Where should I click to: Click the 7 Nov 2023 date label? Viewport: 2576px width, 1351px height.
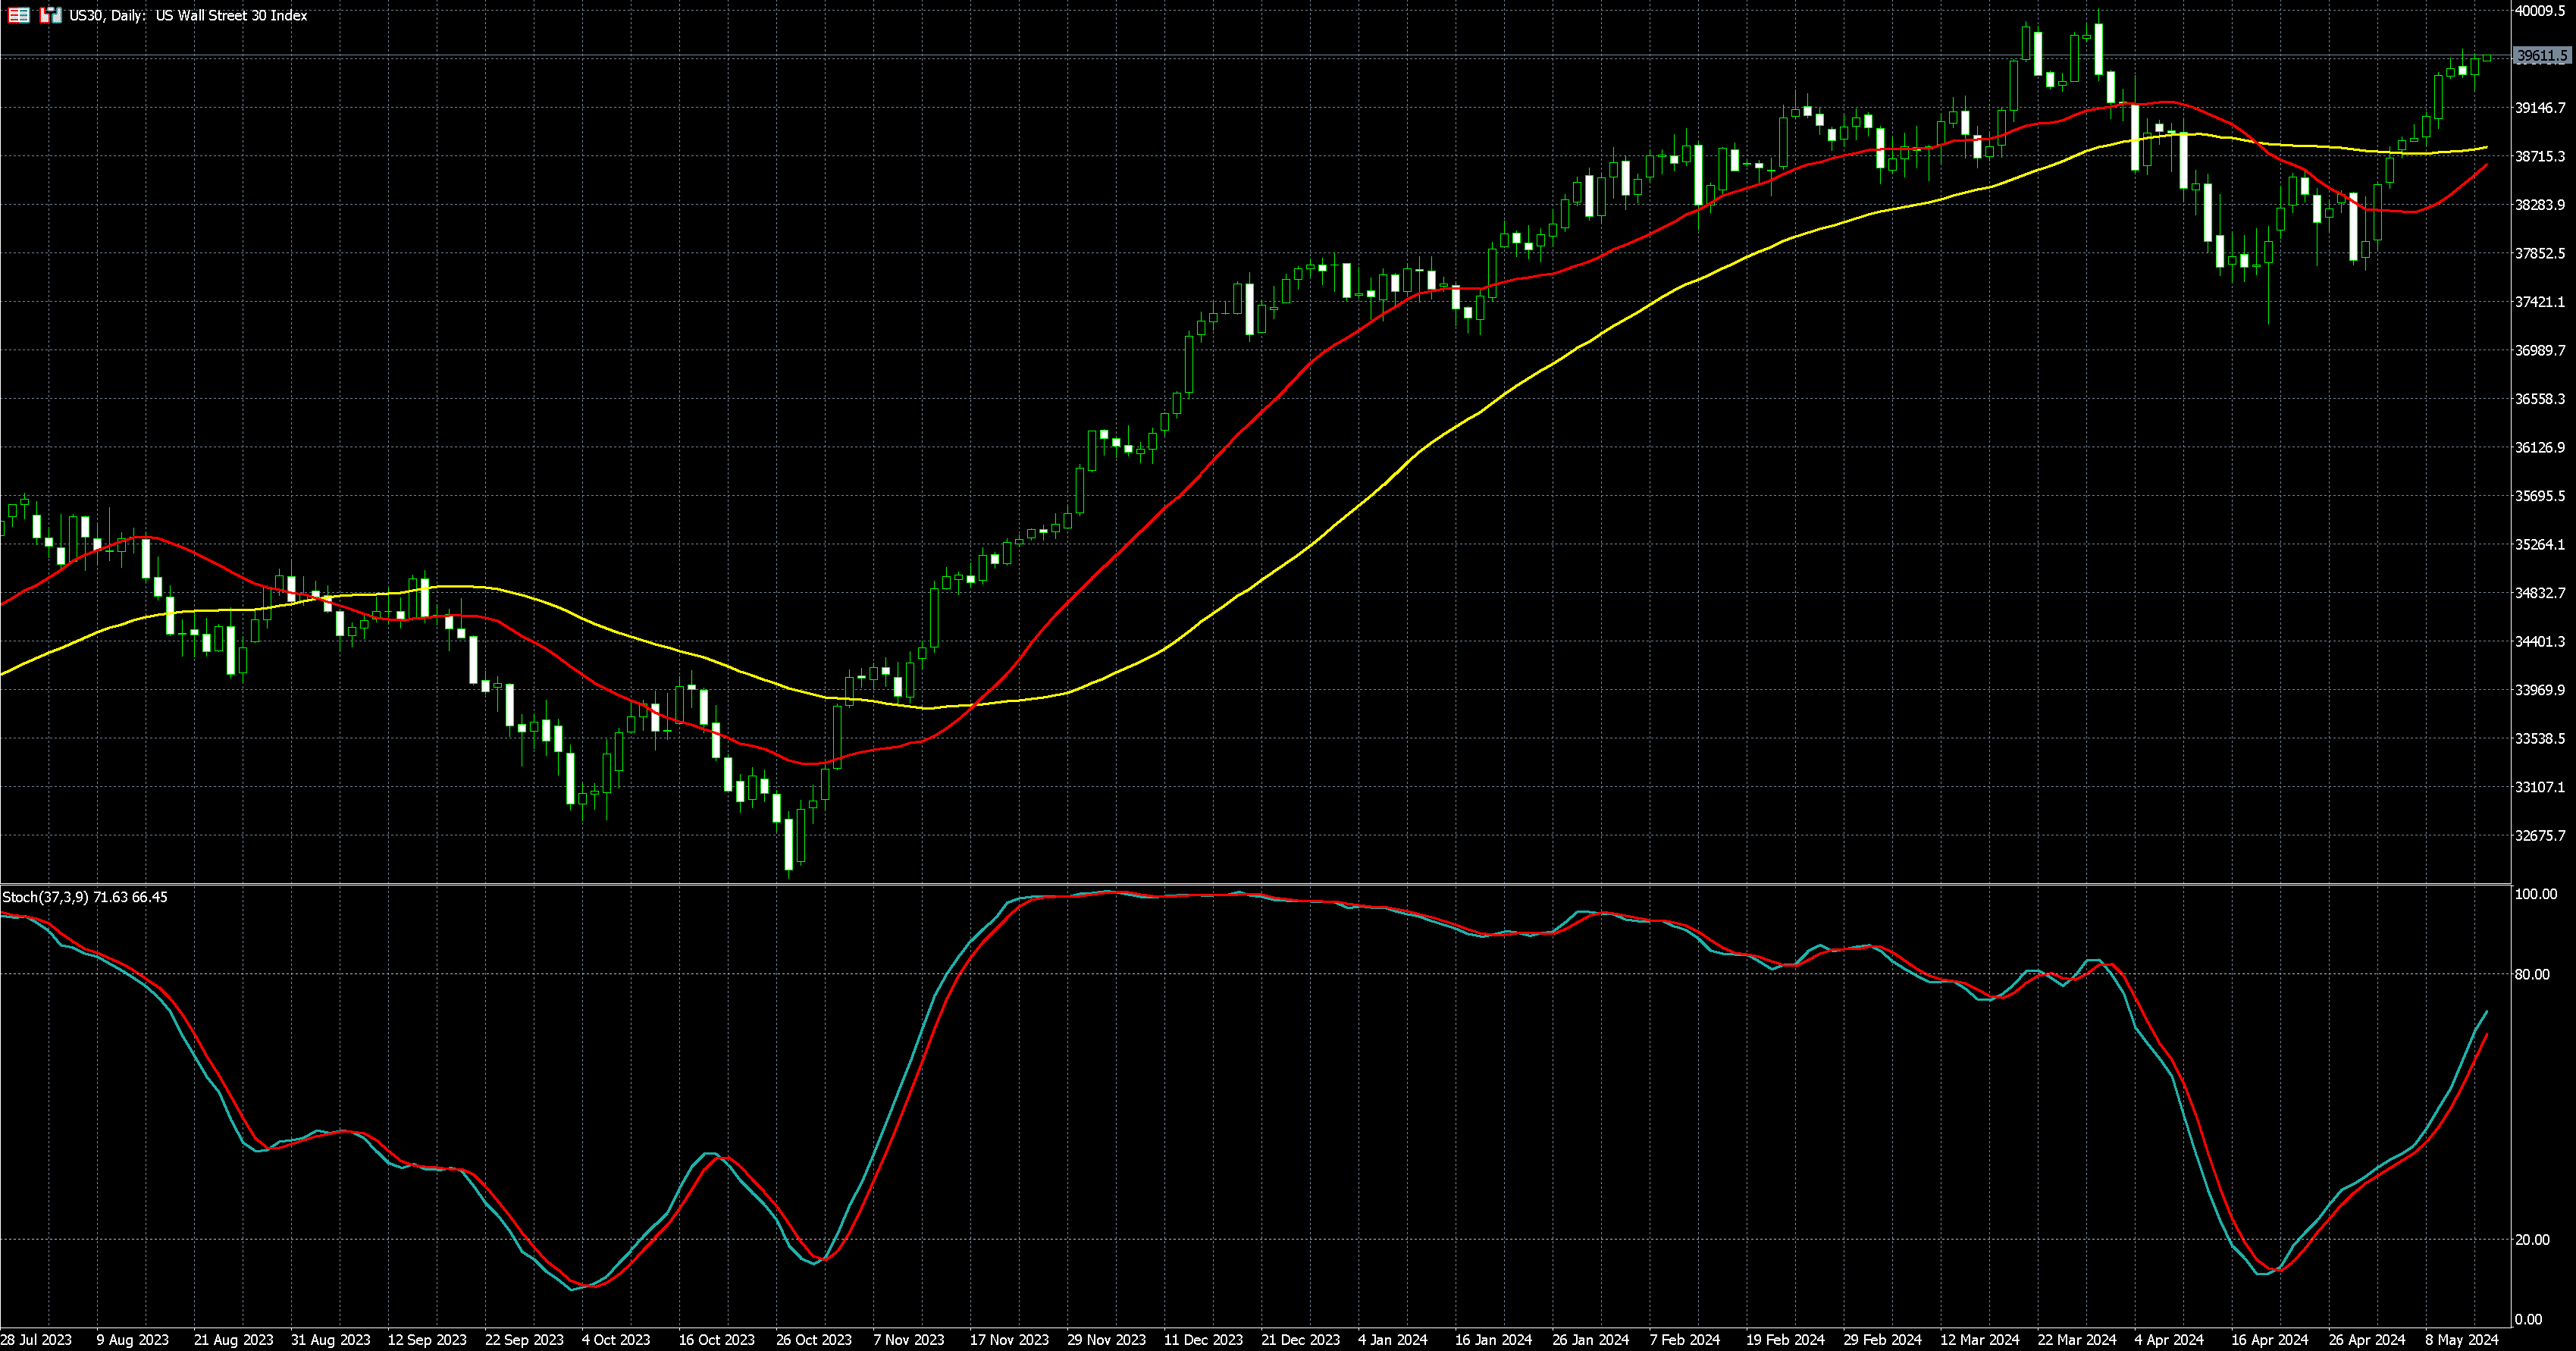click(x=908, y=1339)
